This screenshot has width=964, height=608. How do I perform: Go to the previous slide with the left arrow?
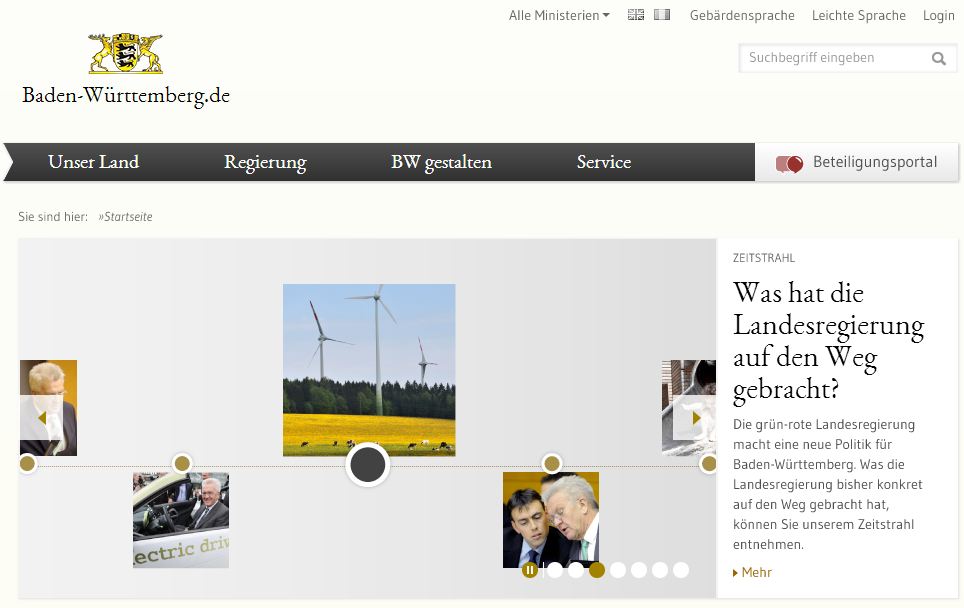[x=42, y=418]
